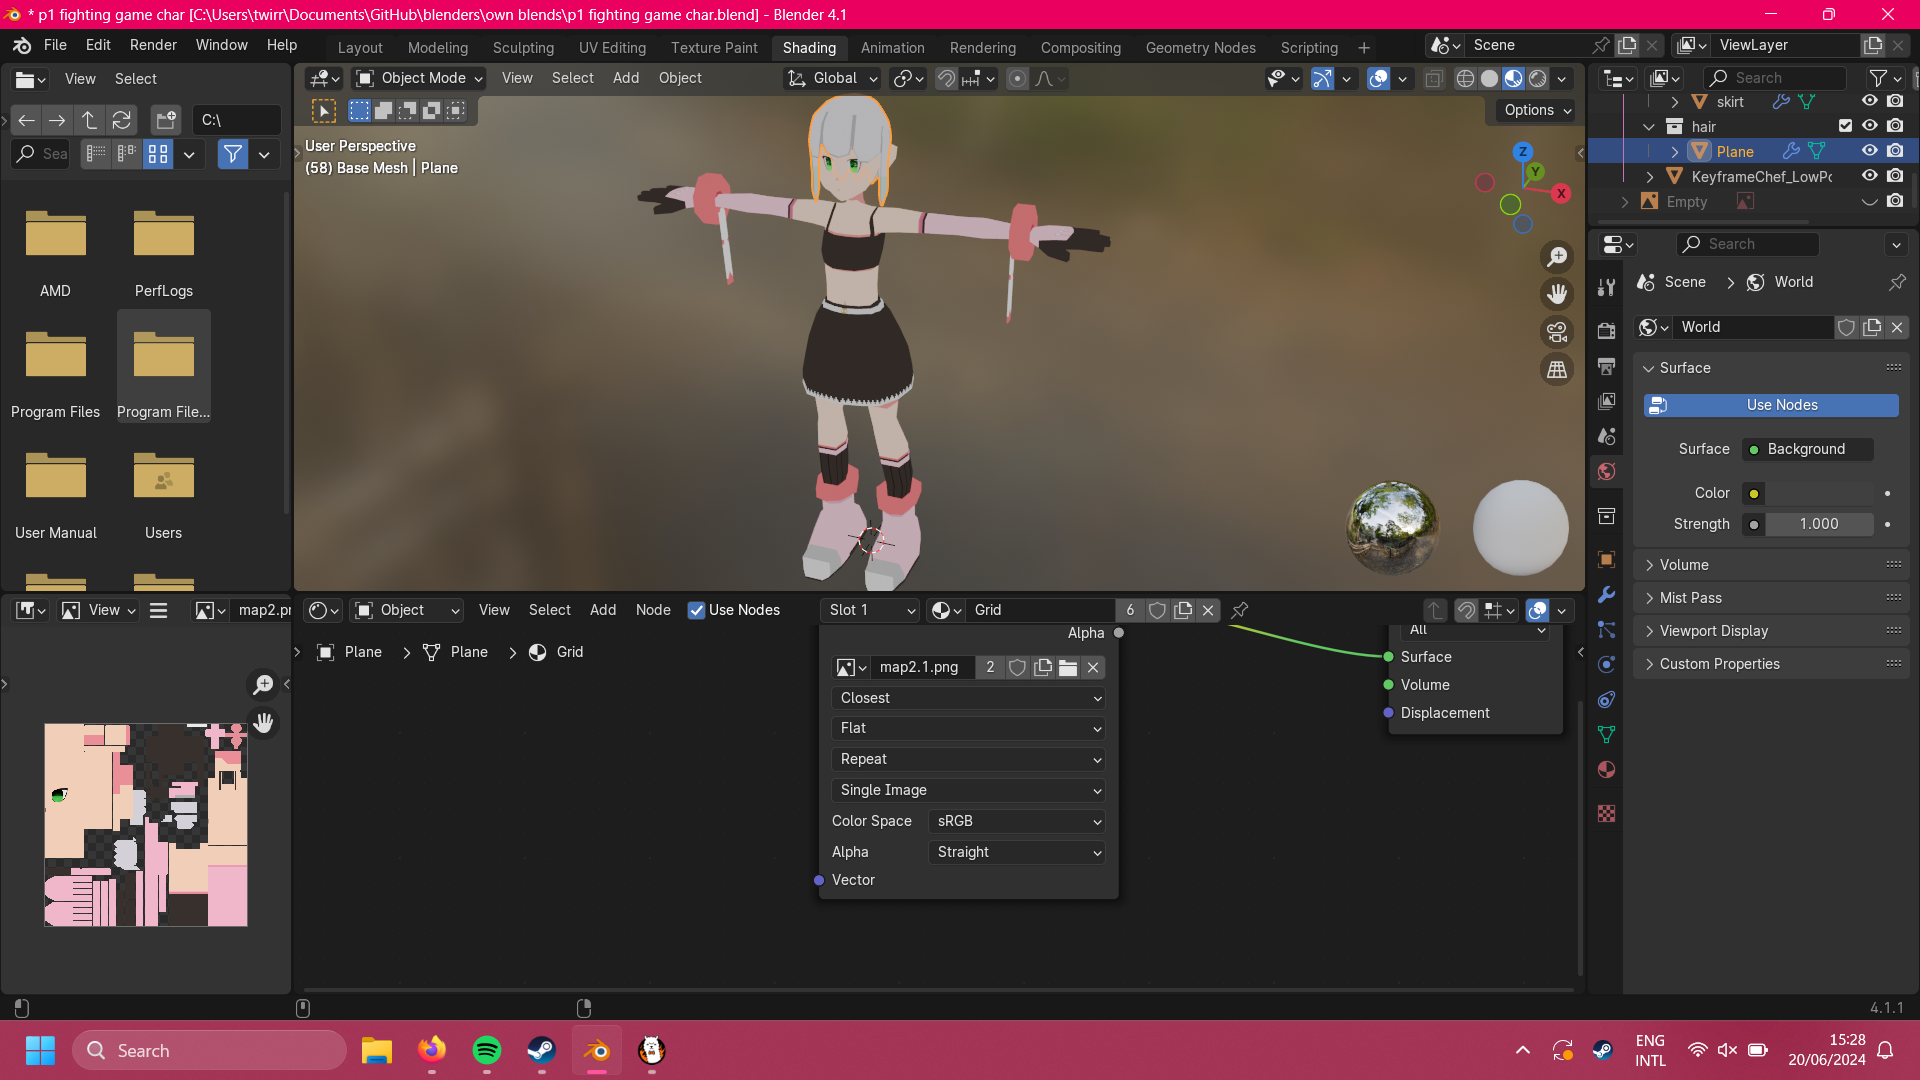The height and width of the screenshot is (1080, 1920).
Task: Click the Options button in the viewport
Action: [1534, 110]
